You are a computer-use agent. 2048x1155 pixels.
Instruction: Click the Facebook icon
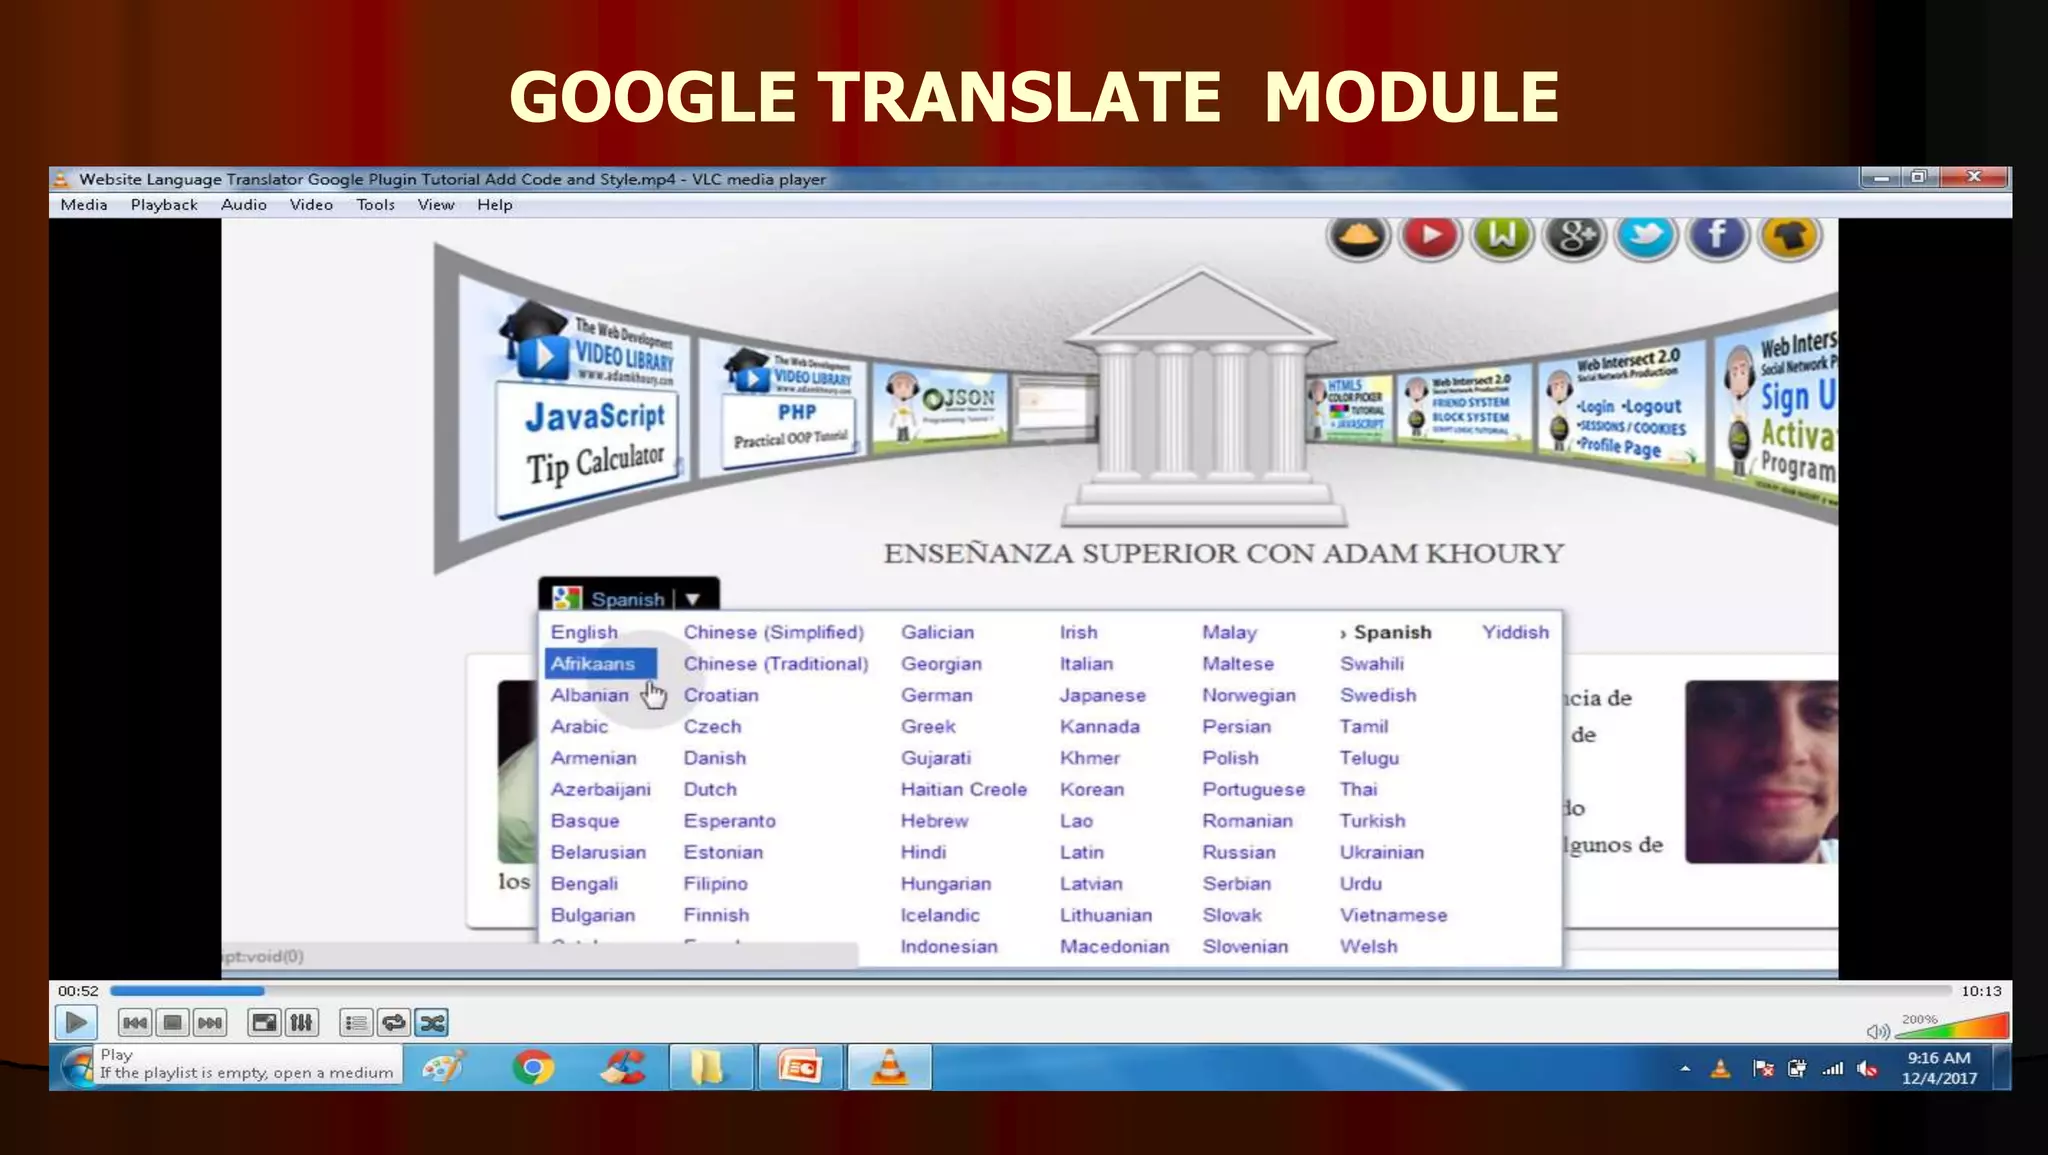(1718, 237)
